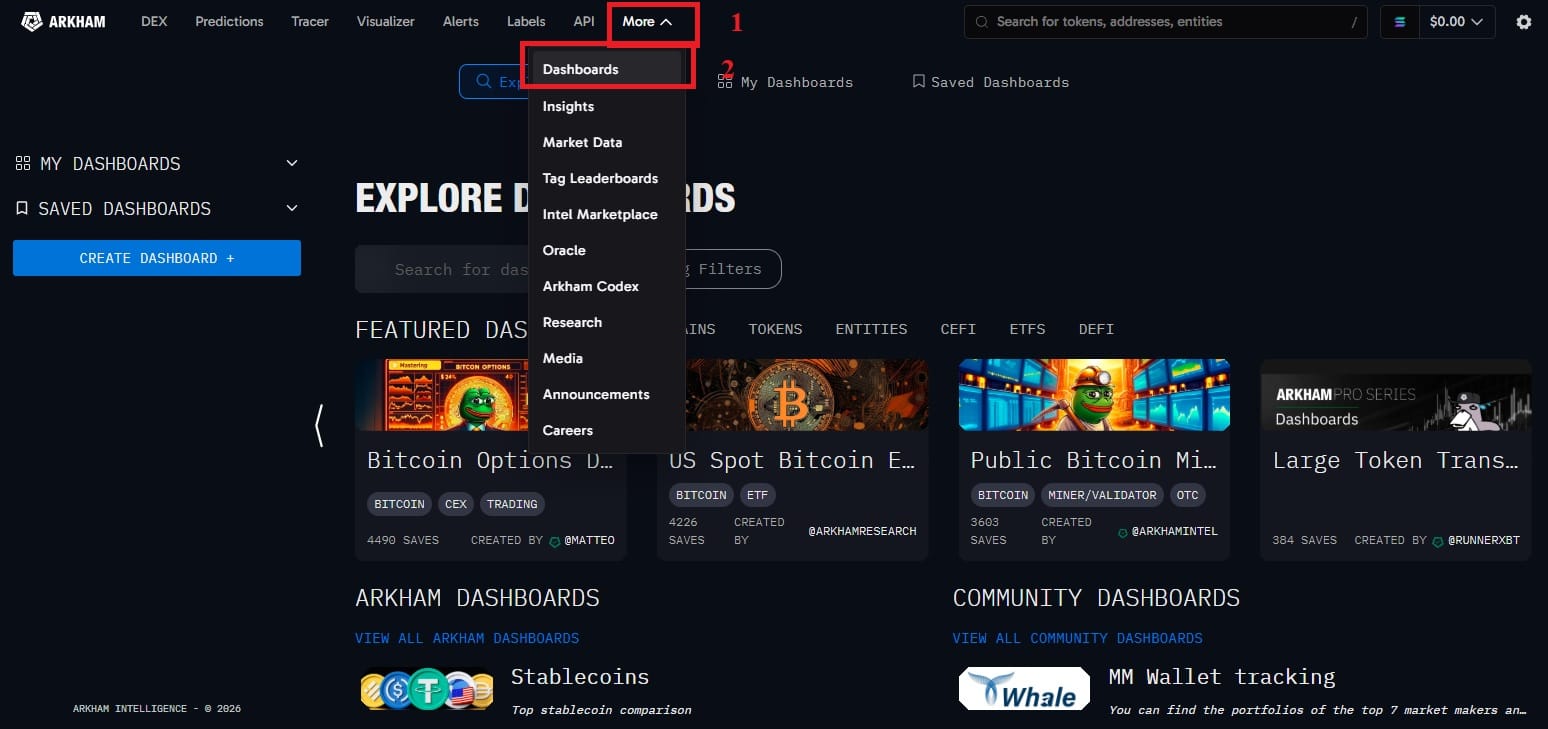Click the Arkham logo
Screen dimensions: 1548x729
click(63, 21)
